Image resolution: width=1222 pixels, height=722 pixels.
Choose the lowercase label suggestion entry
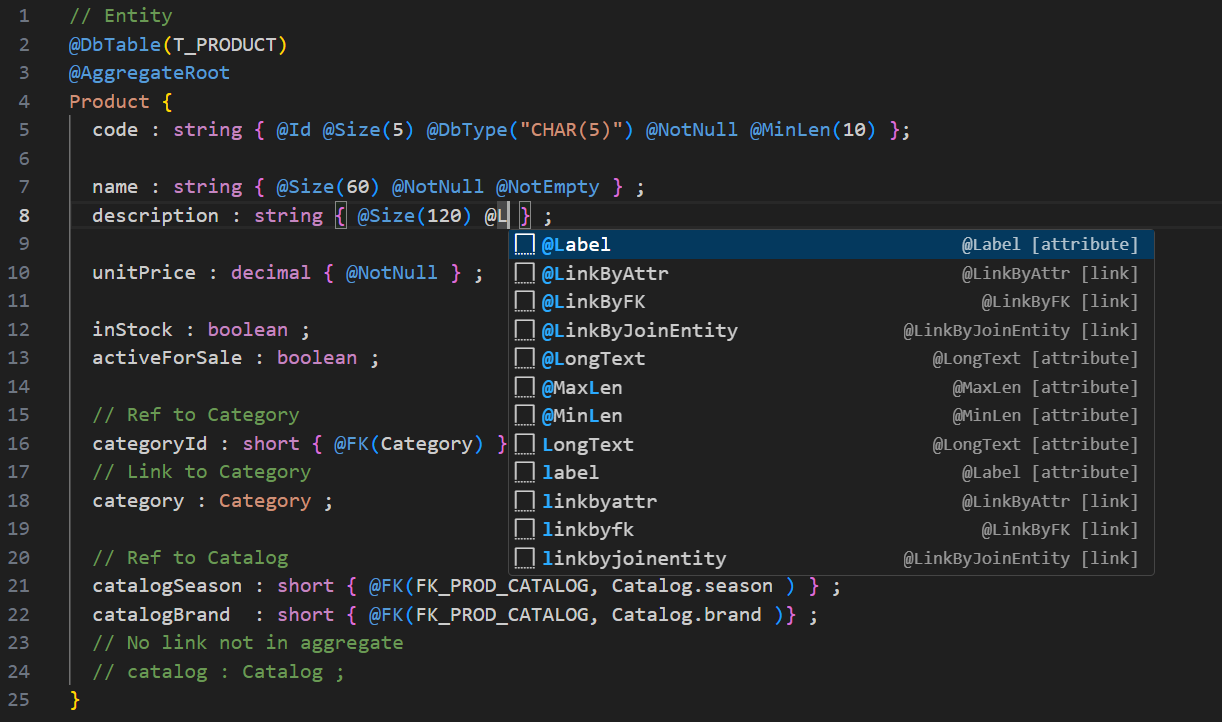(571, 473)
